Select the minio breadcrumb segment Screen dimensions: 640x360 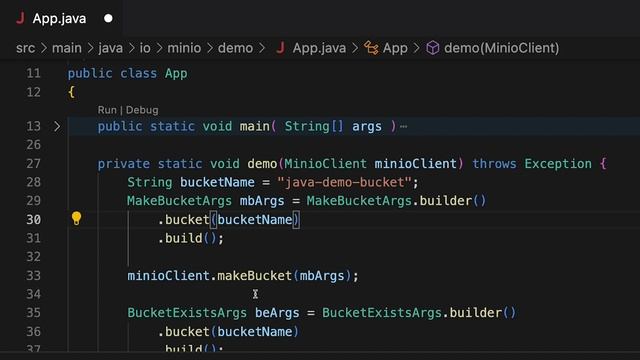coord(184,48)
